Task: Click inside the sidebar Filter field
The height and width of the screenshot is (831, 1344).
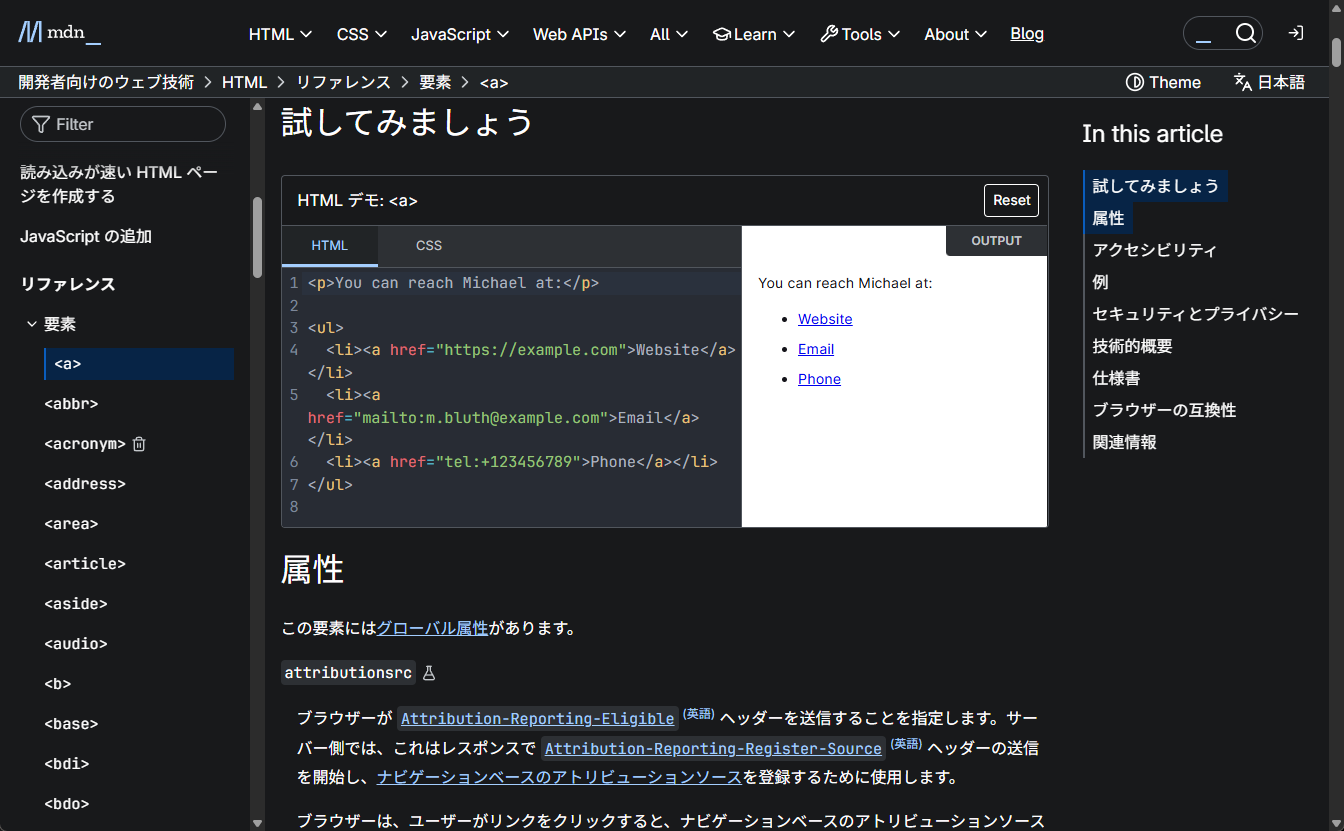Action: tap(123, 124)
